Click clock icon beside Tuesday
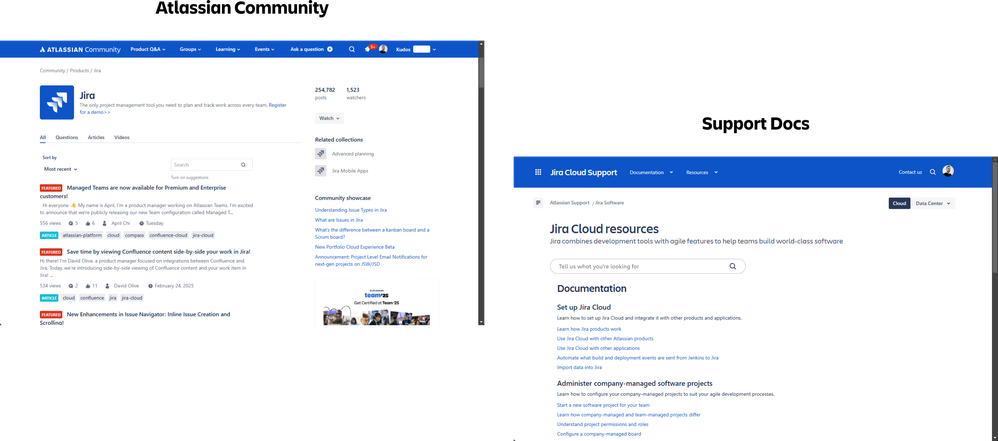 141,223
